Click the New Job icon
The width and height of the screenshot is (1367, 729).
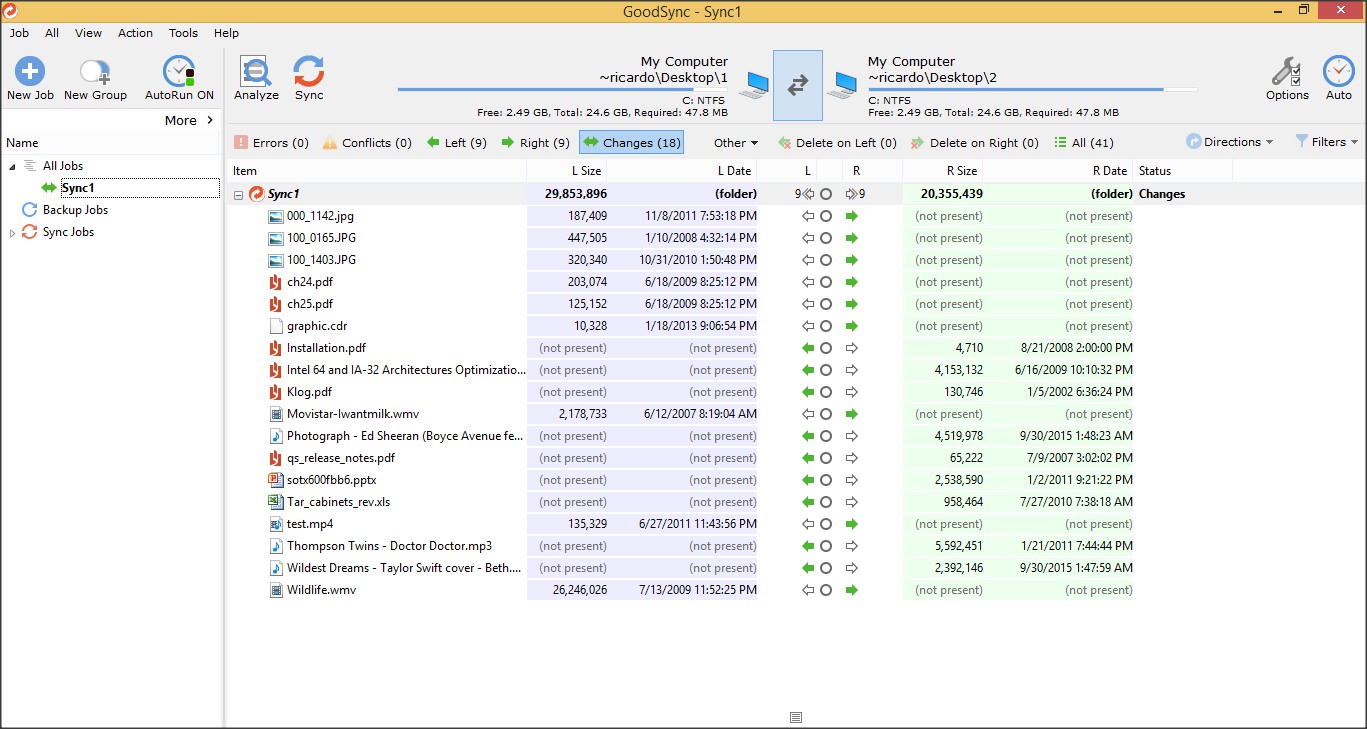point(30,72)
